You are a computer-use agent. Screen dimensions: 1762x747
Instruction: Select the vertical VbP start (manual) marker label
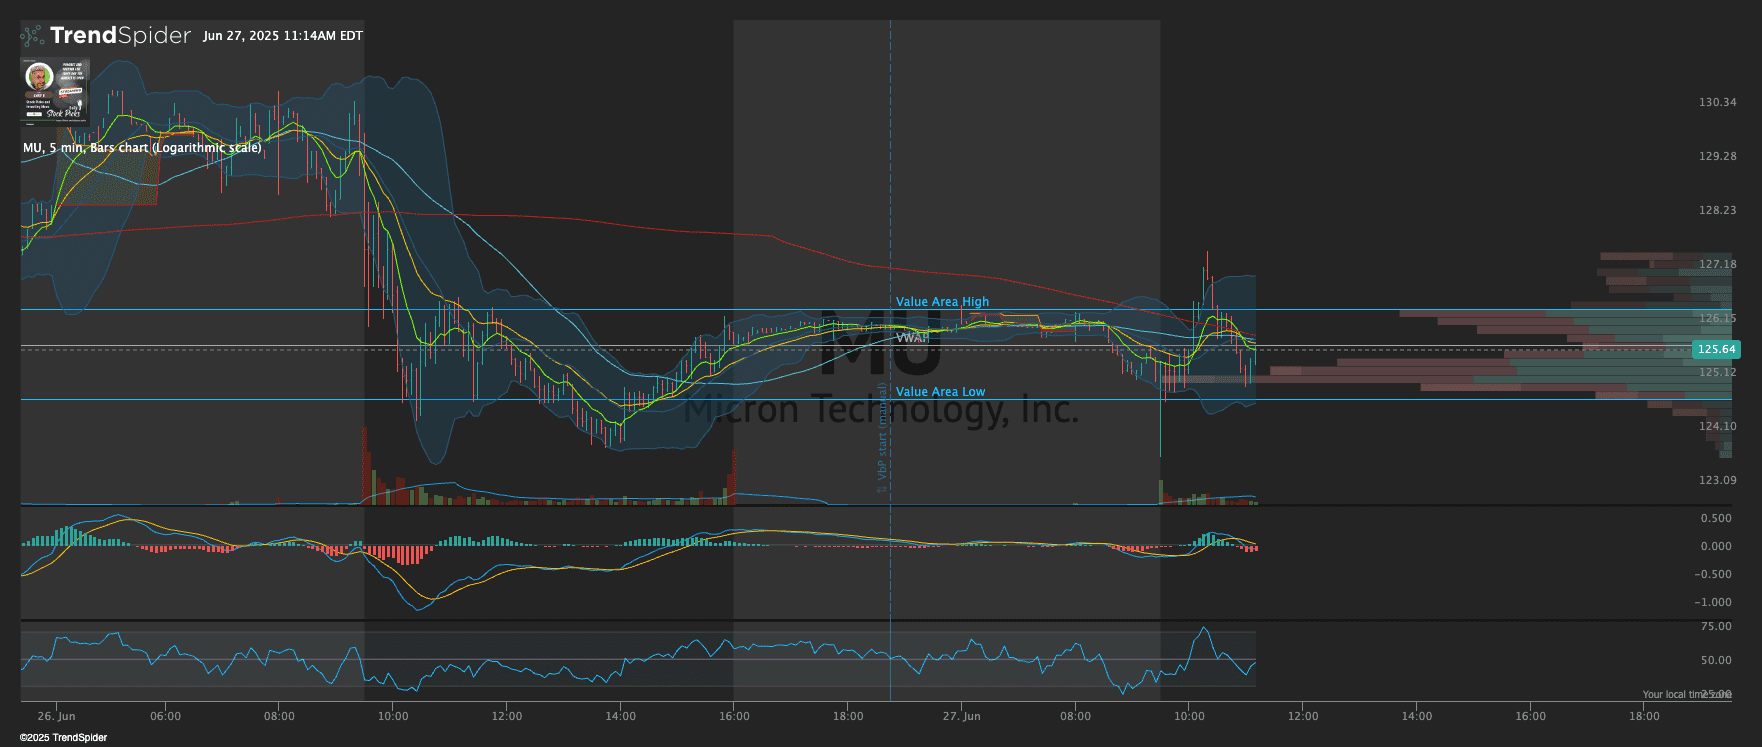(882, 438)
